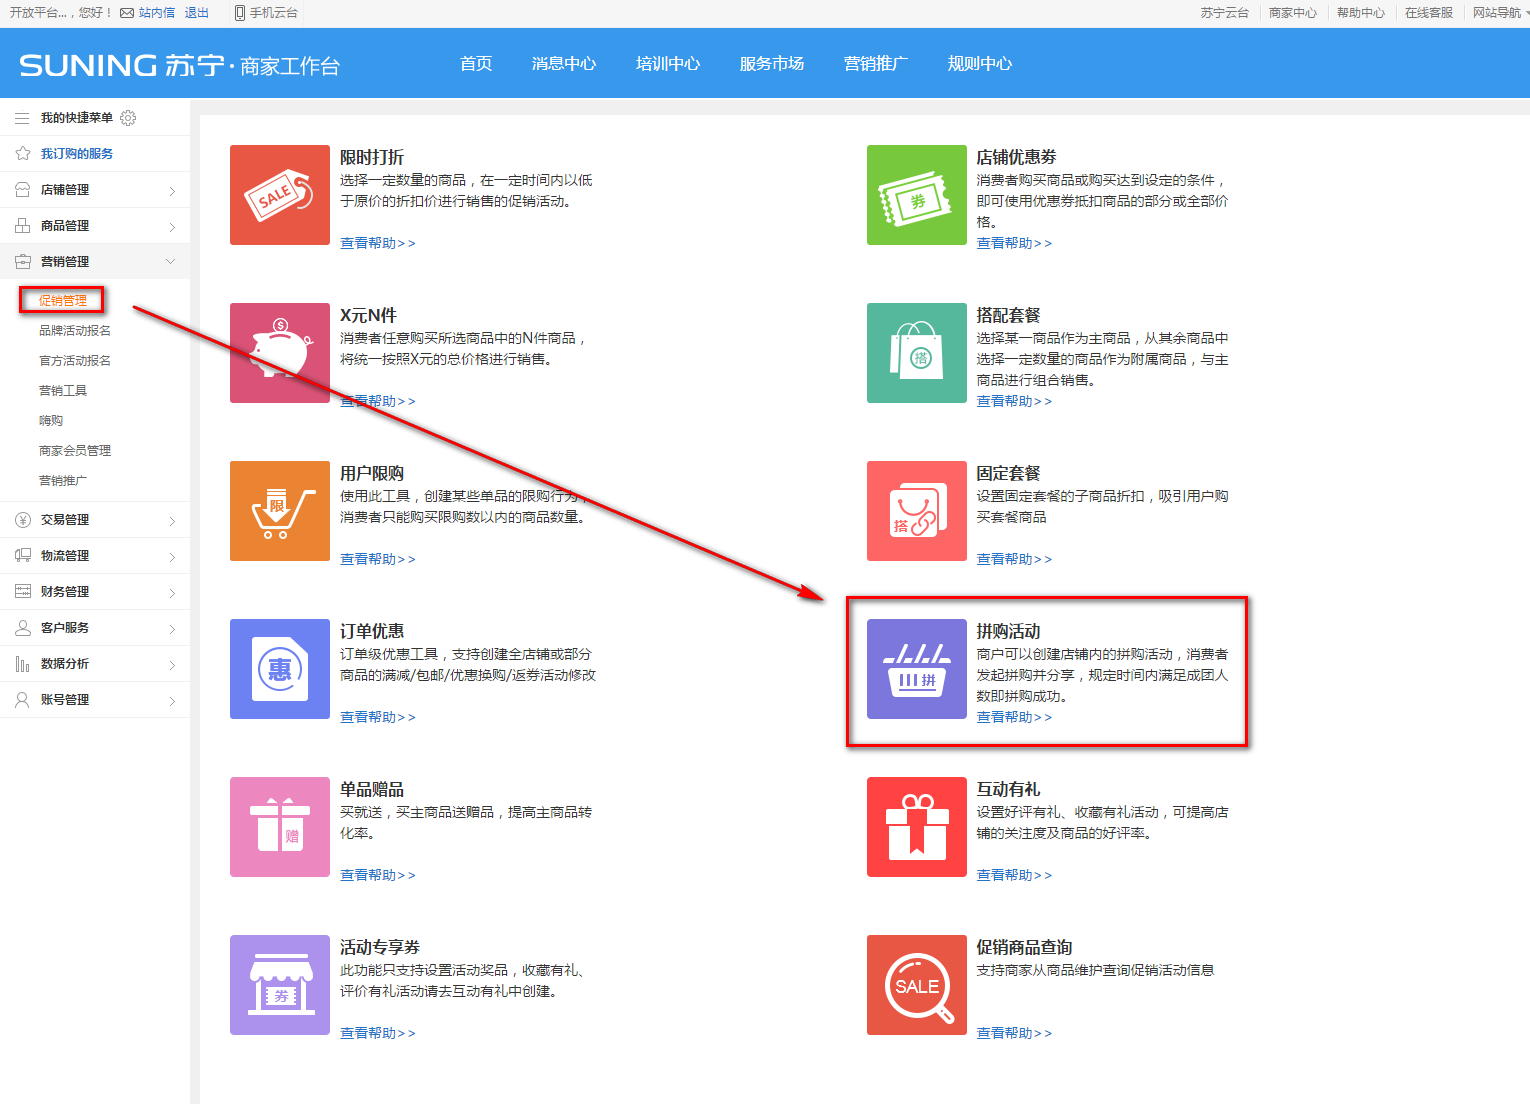Expand the 财务管理 chevron
Image resolution: width=1530 pixels, height=1104 pixels.
pos(172,593)
